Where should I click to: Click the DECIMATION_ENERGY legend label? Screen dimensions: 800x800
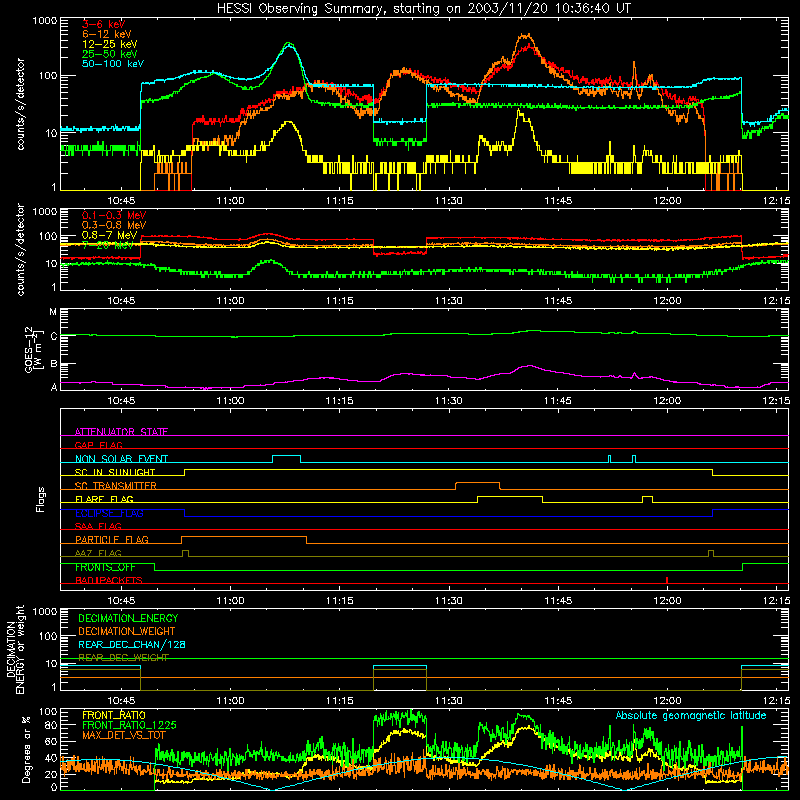(x=128, y=618)
